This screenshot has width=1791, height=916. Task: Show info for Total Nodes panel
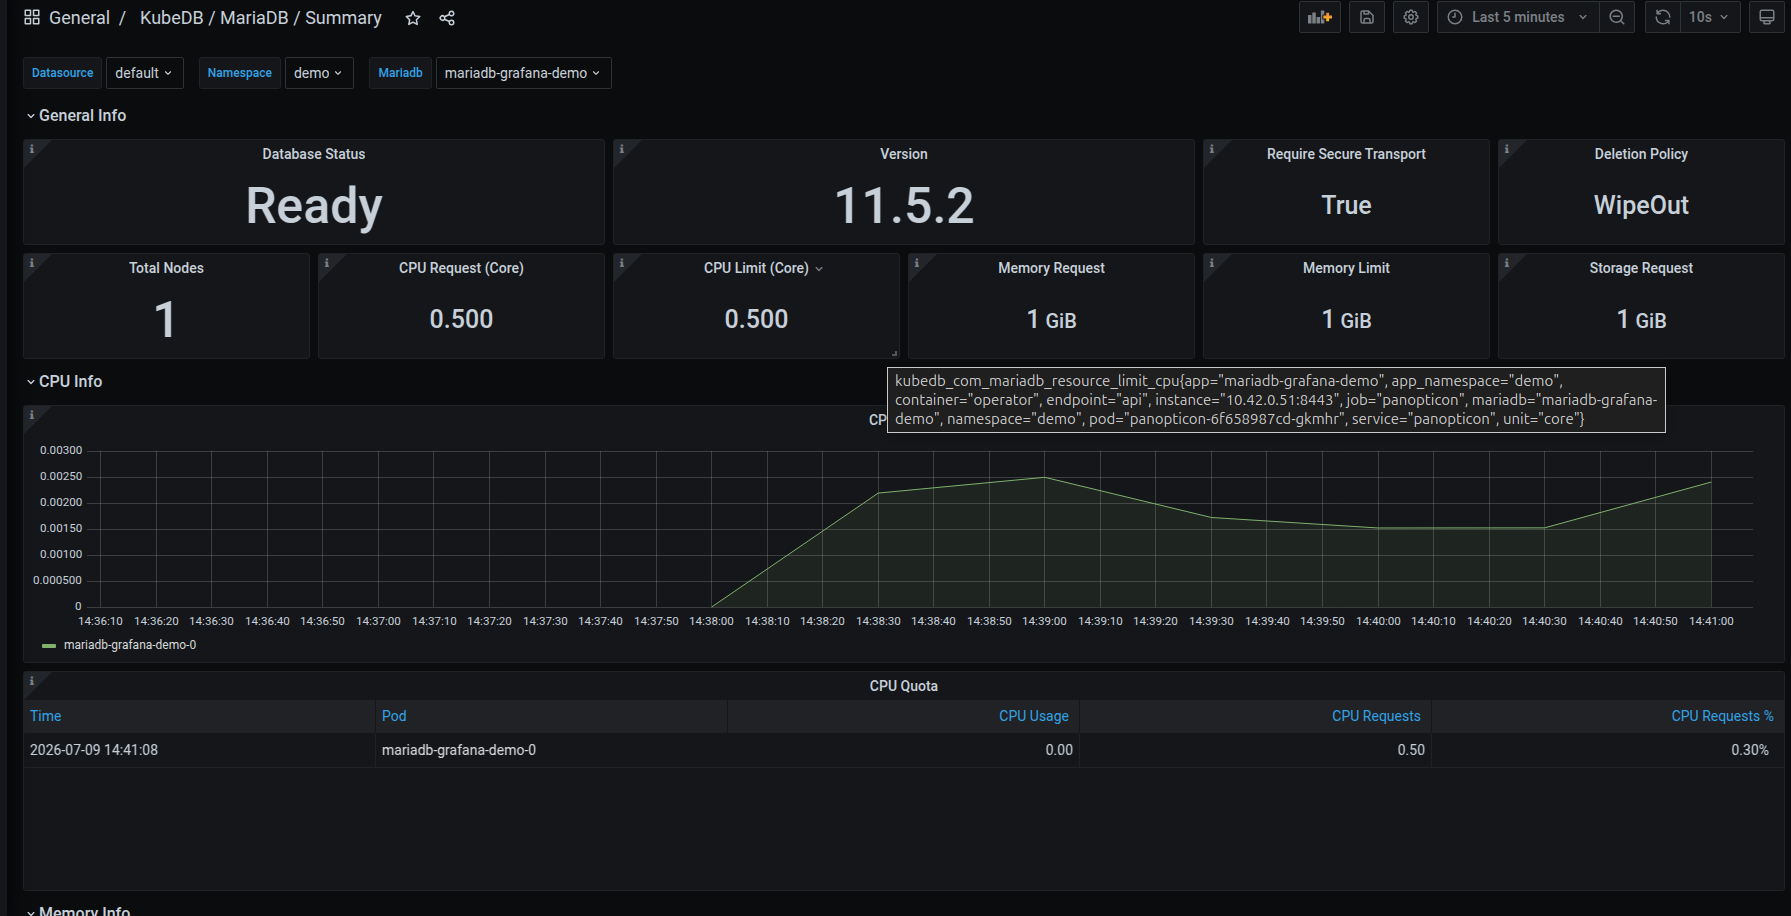click(x=31, y=263)
